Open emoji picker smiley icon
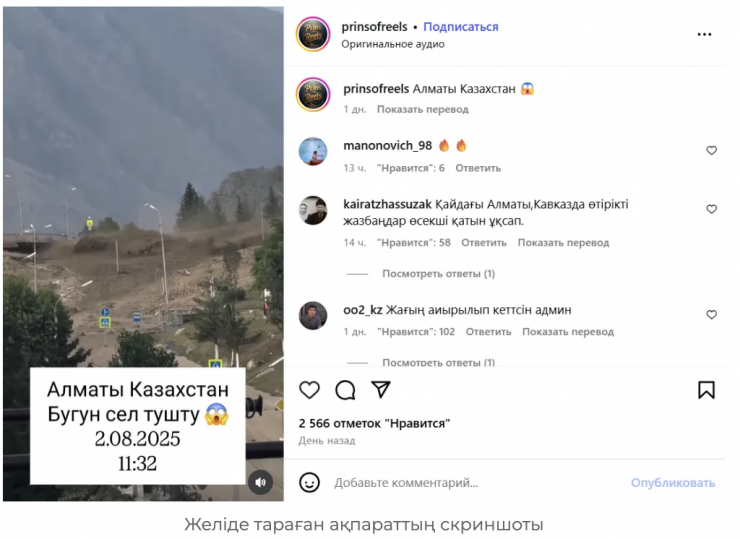This screenshot has width=740, height=539. click(310, 482)
